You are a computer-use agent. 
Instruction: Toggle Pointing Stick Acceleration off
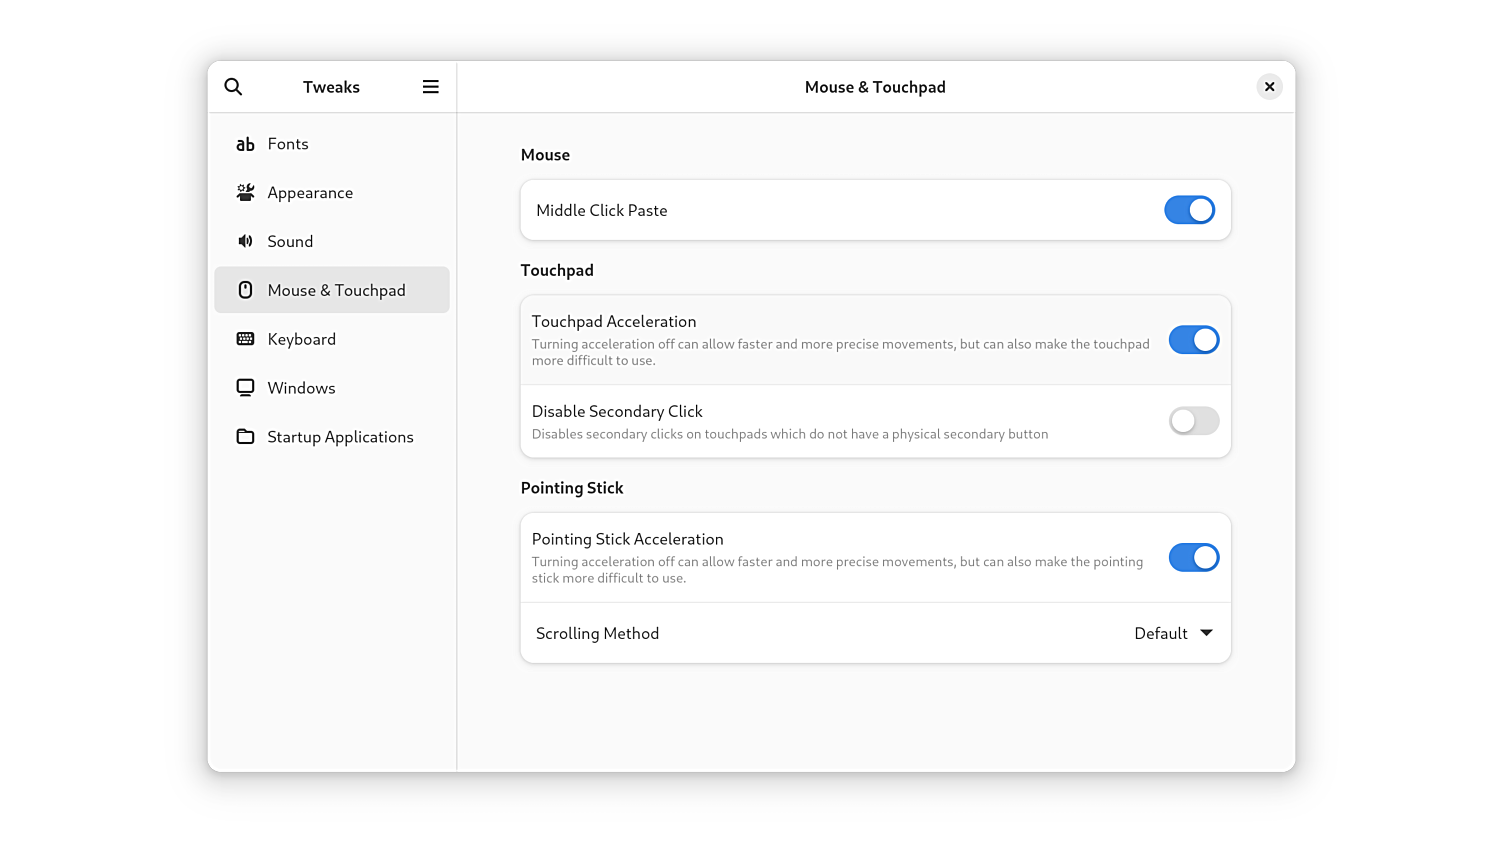(1193, 558)
